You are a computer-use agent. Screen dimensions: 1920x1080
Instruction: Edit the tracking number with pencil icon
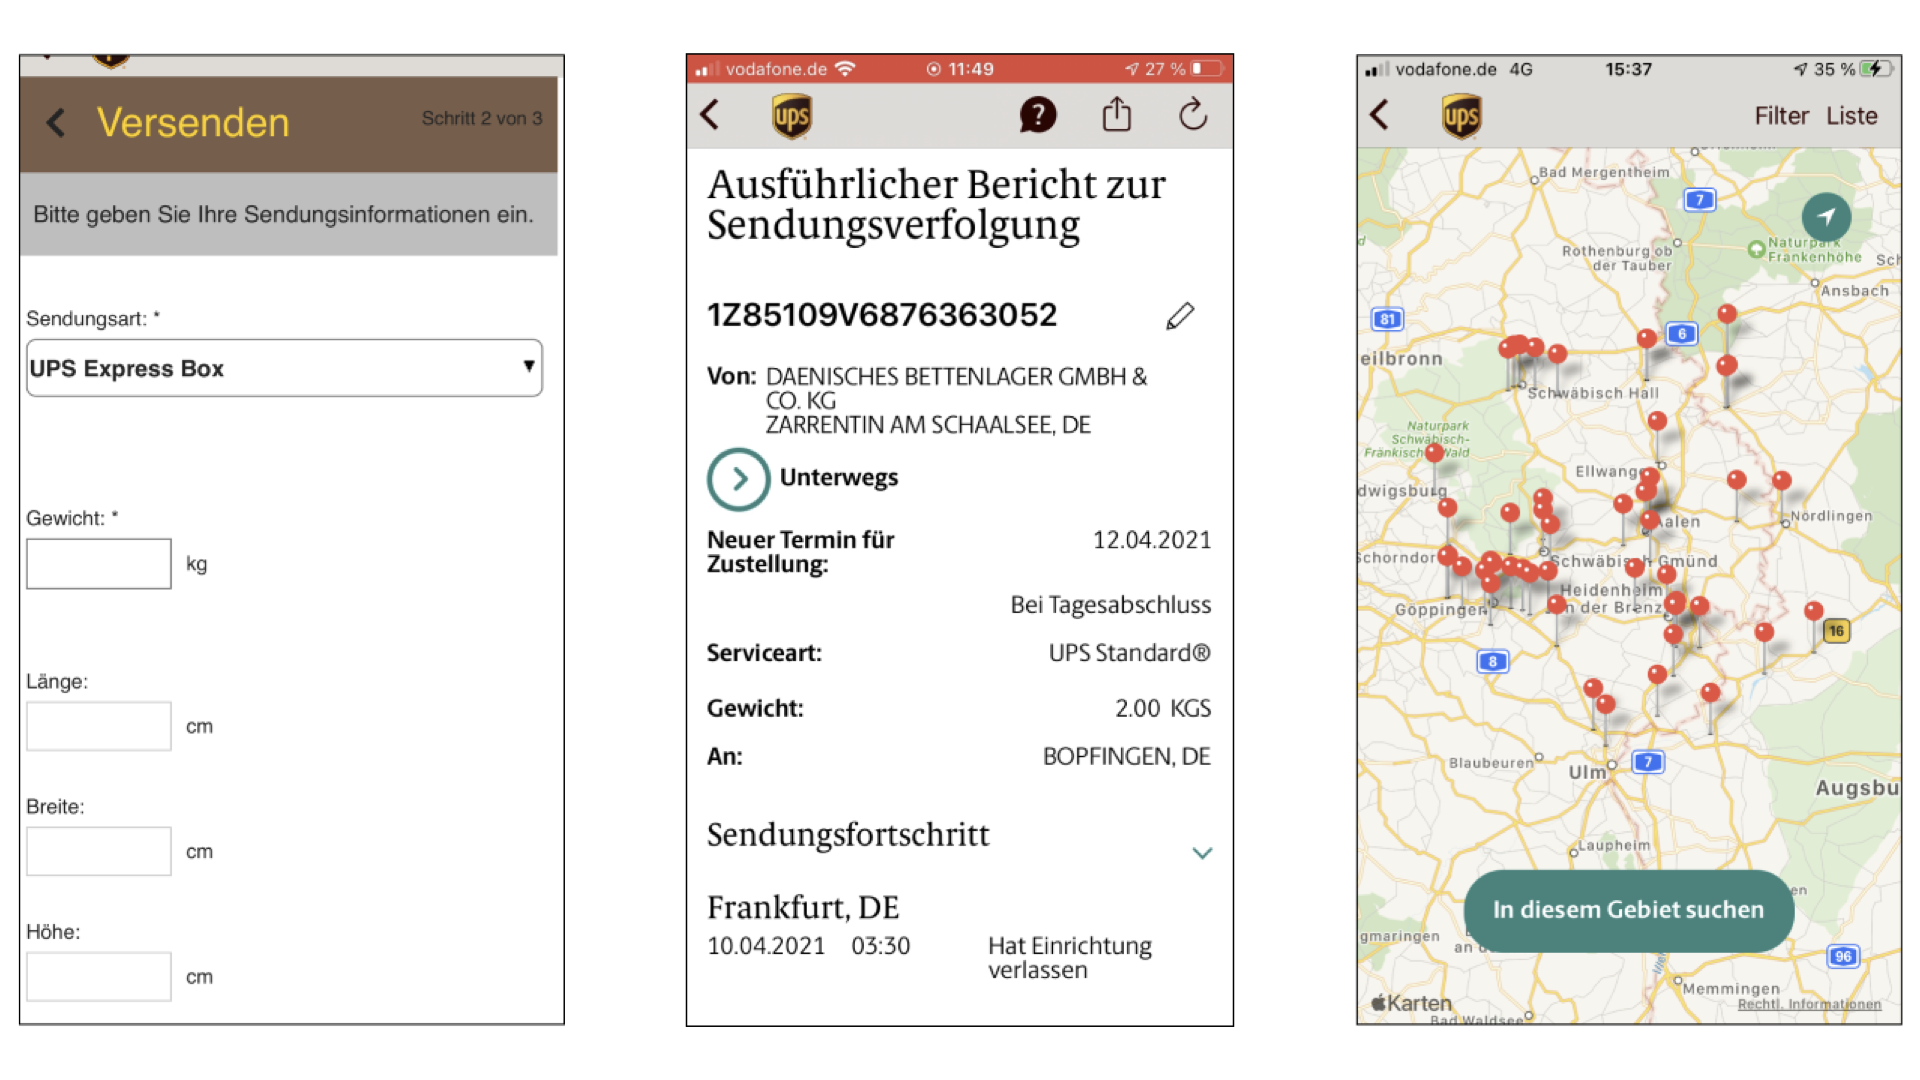[1180, 315]
